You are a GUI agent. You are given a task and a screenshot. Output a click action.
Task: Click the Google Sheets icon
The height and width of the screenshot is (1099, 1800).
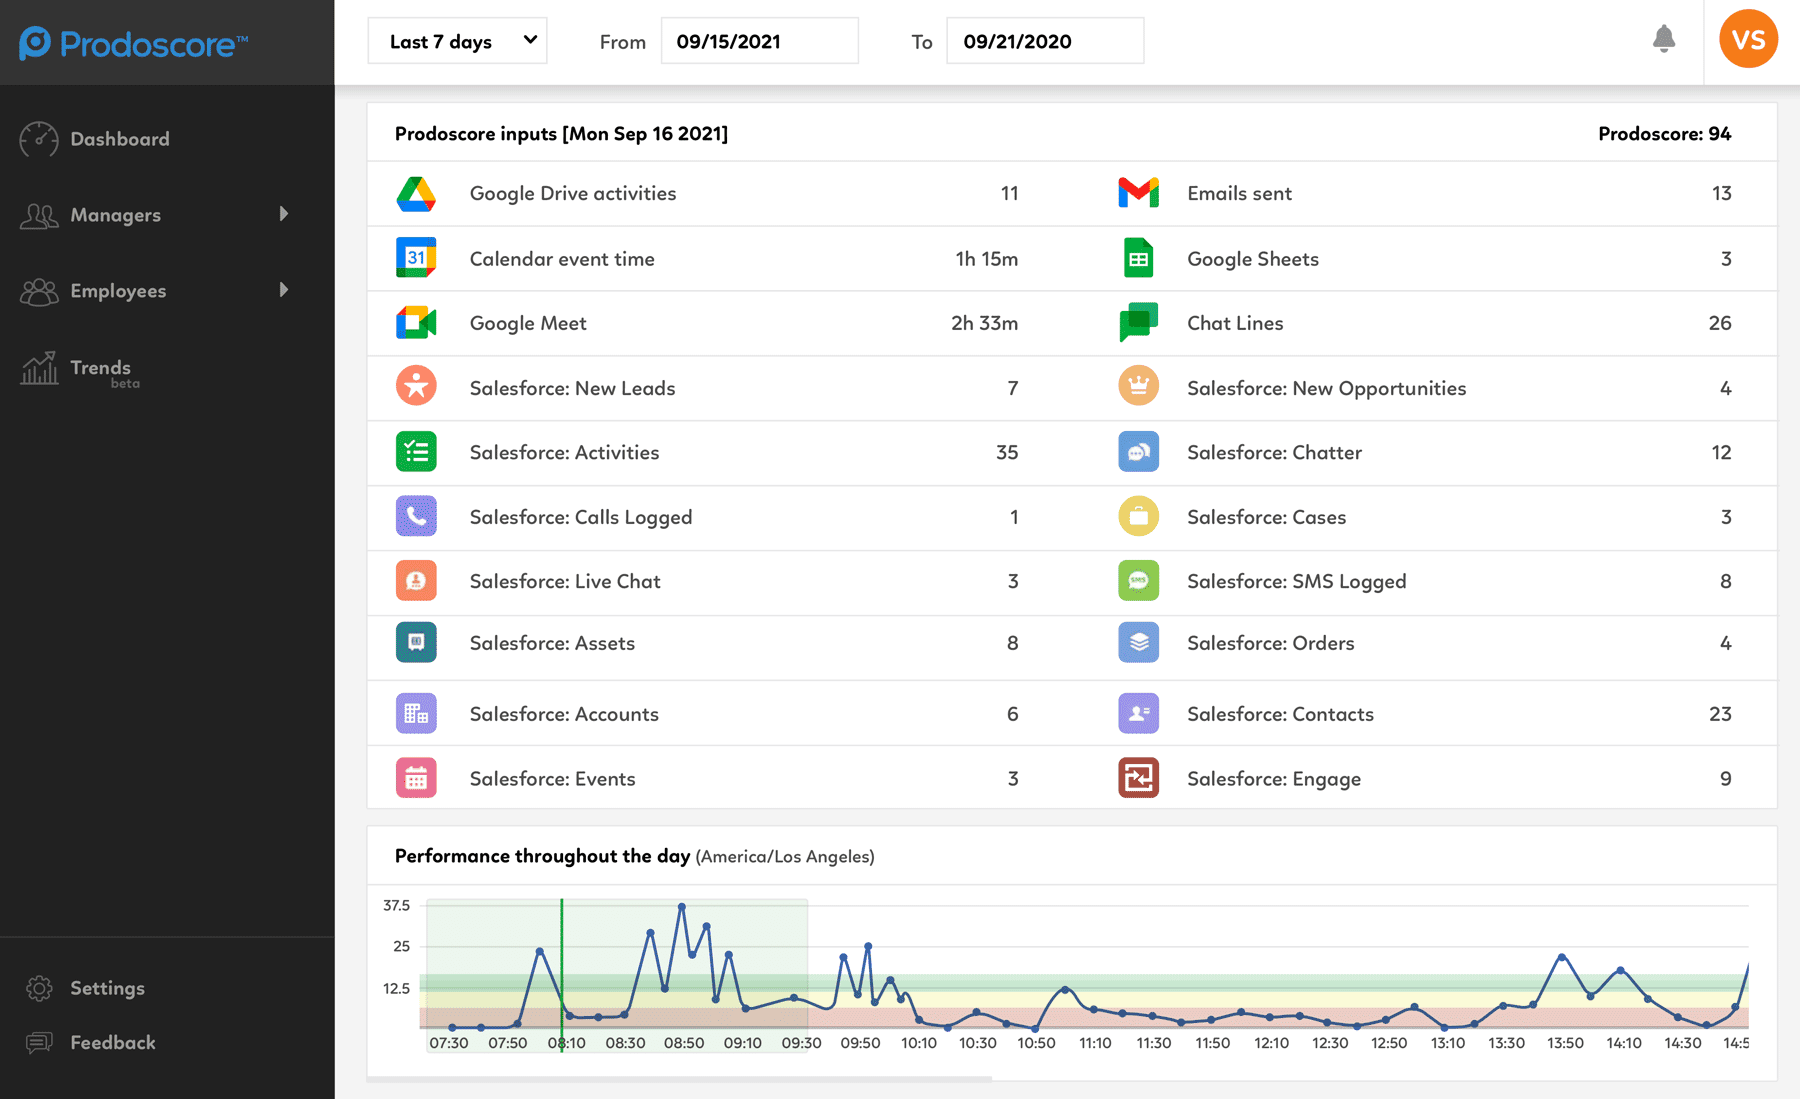[1138, 258]
